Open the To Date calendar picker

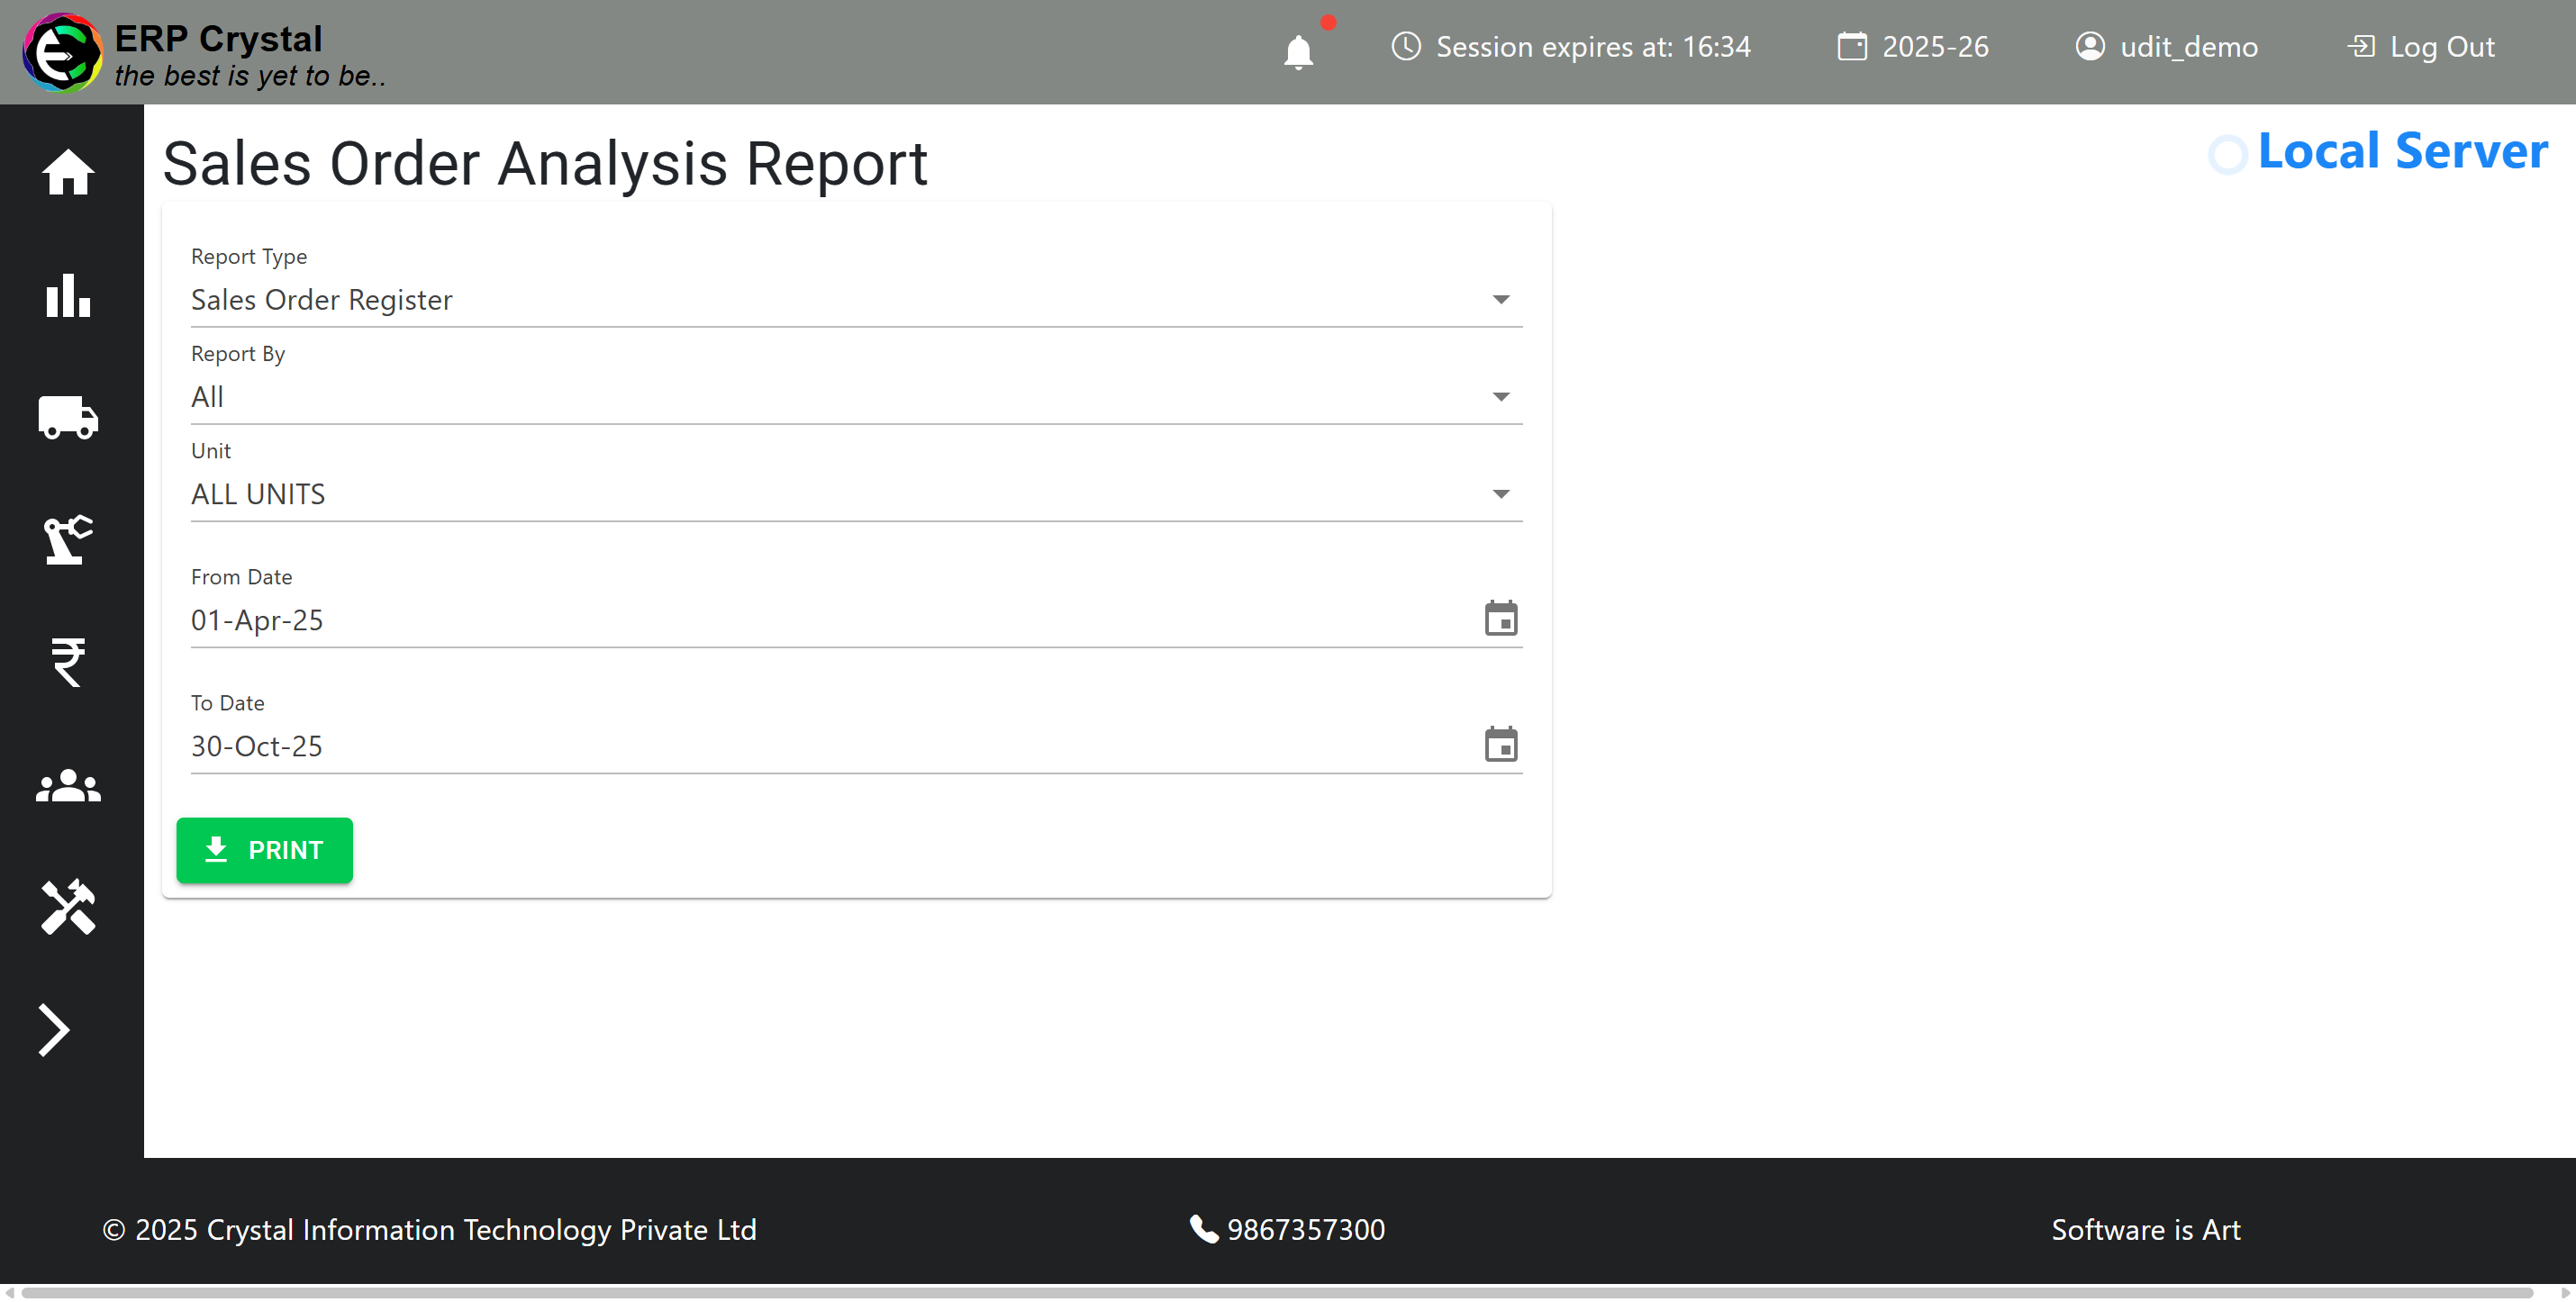pos(1500,745)
